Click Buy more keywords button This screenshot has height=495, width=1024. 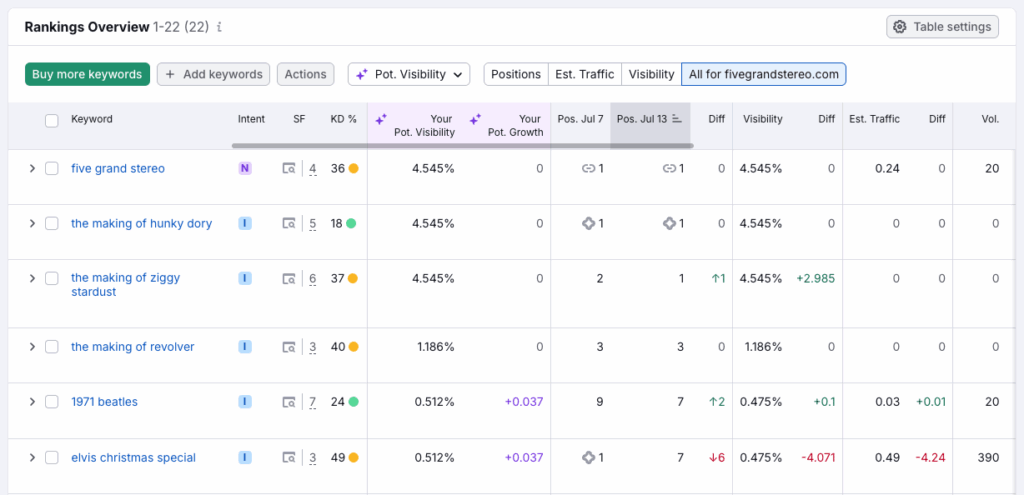[x=88, y=74]
